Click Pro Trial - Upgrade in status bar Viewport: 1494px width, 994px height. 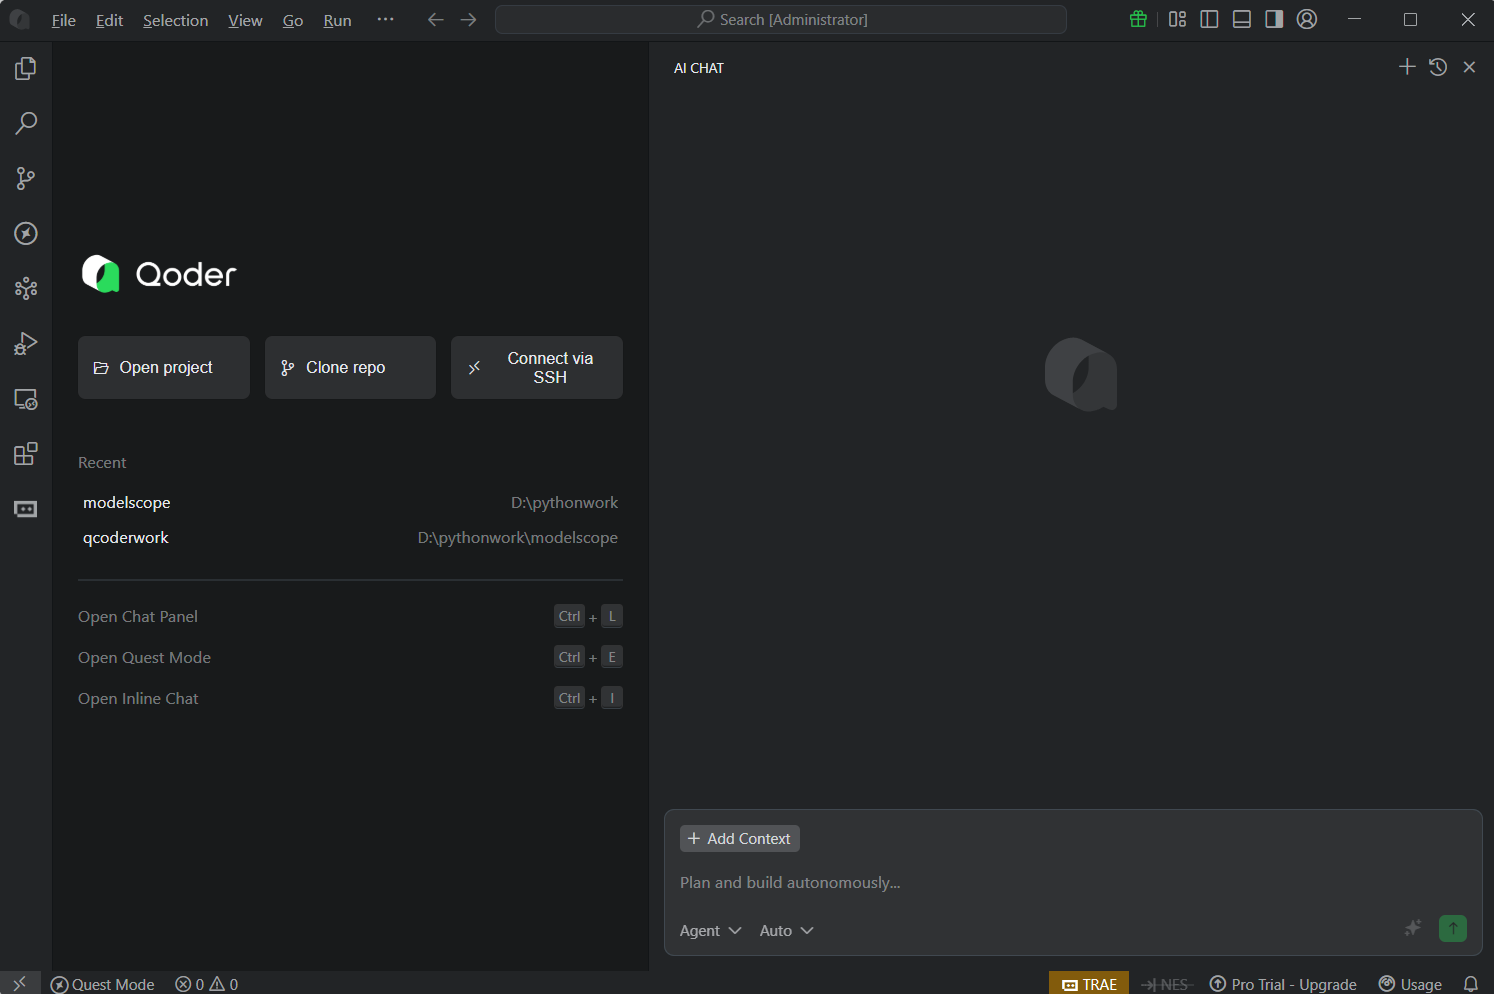(x=1283, y=984)
